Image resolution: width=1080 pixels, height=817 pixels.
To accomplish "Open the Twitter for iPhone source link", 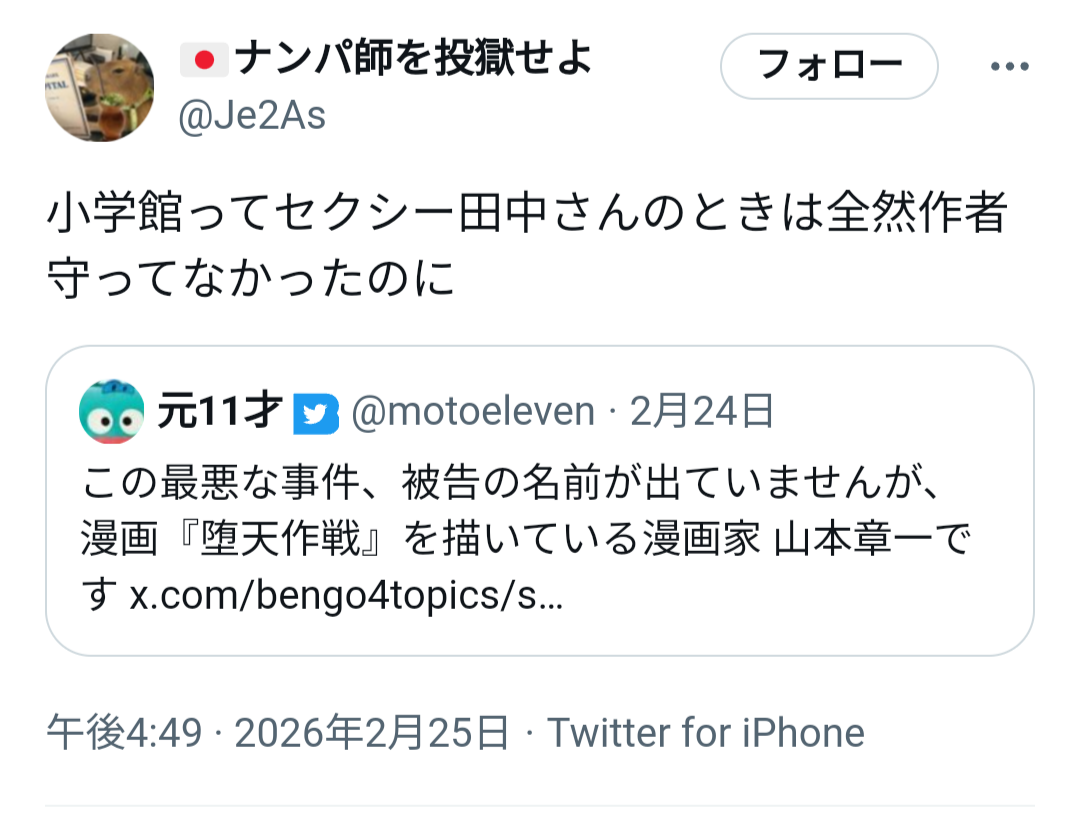I will pos(705,733).
